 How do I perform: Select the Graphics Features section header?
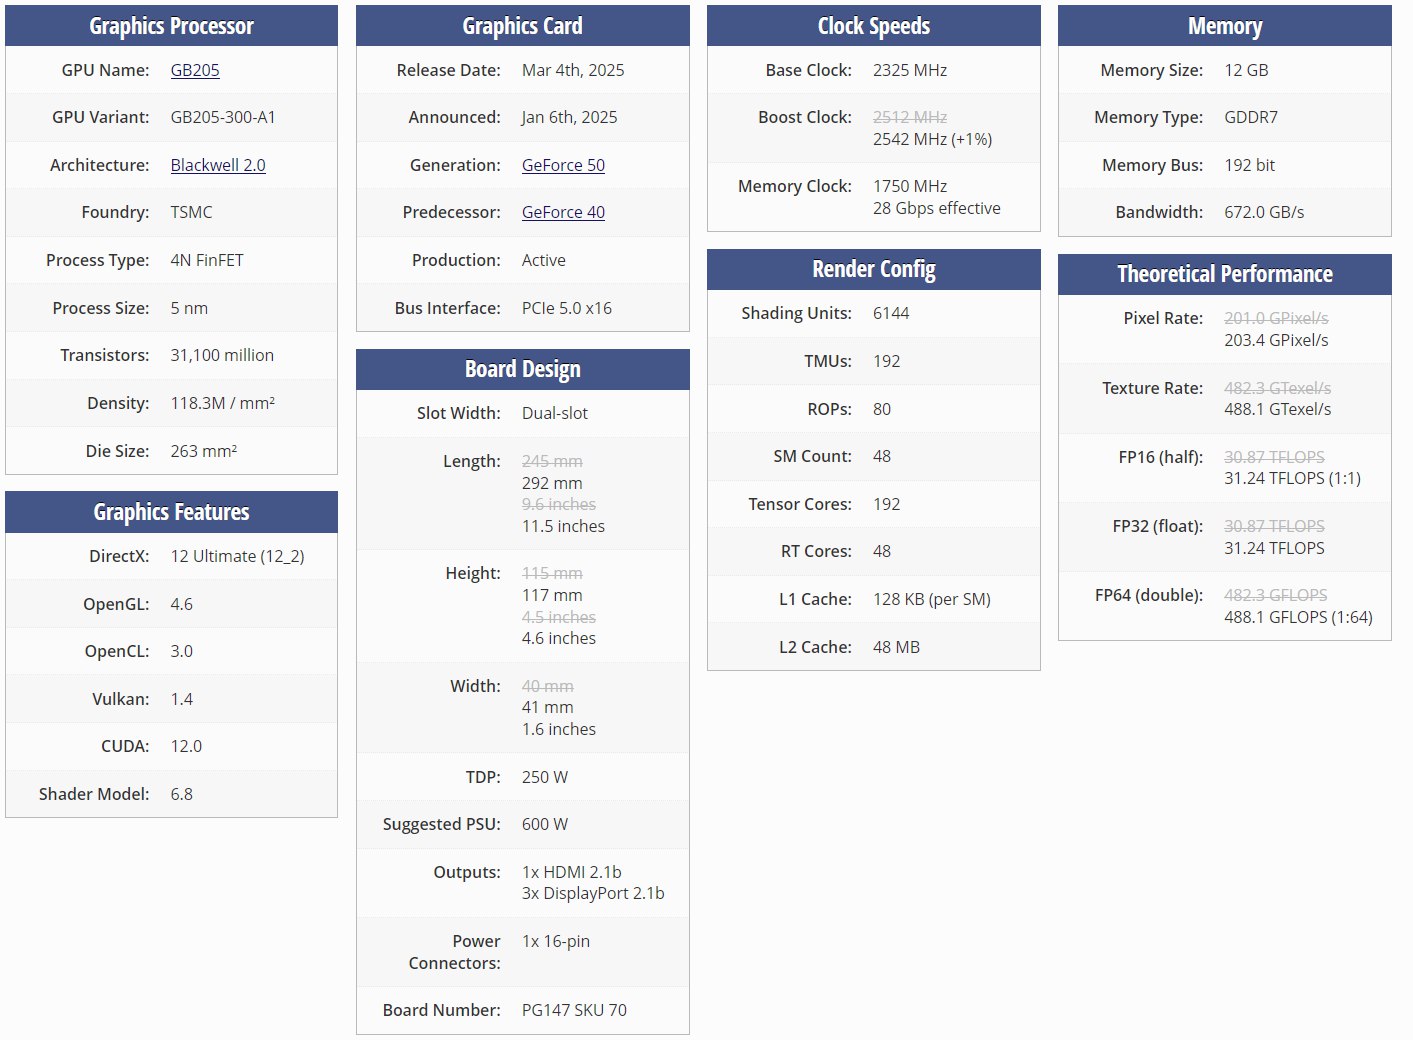[x=171, y=512]
